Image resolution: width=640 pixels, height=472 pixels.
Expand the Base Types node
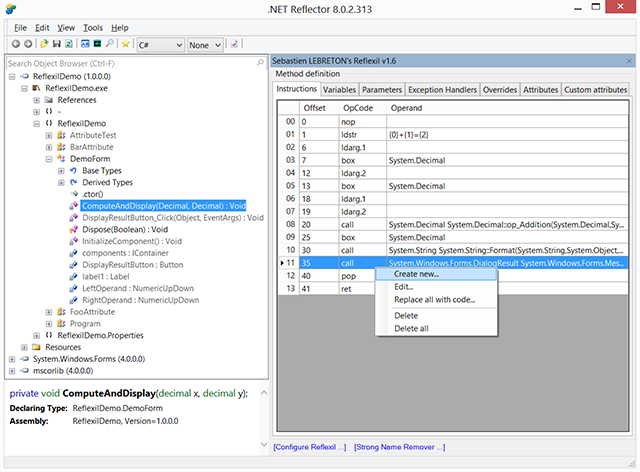(x=61, y=171)
